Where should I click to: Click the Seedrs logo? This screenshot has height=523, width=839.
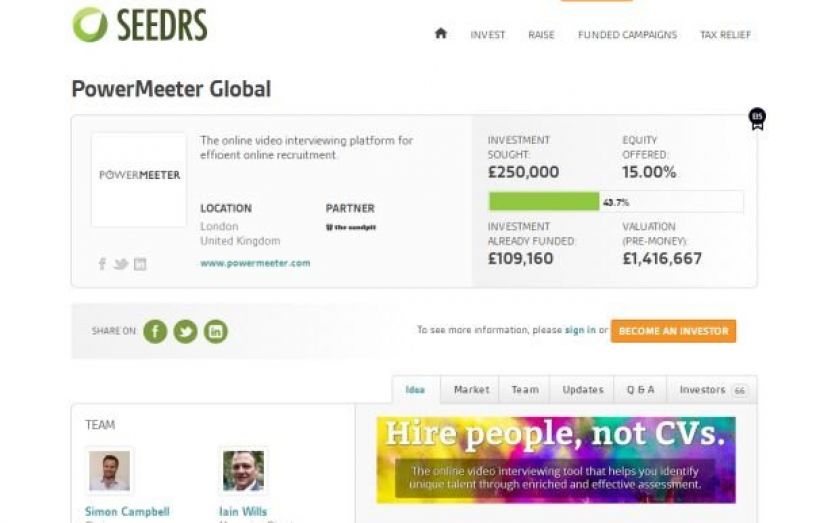click(x=140, y=25)
